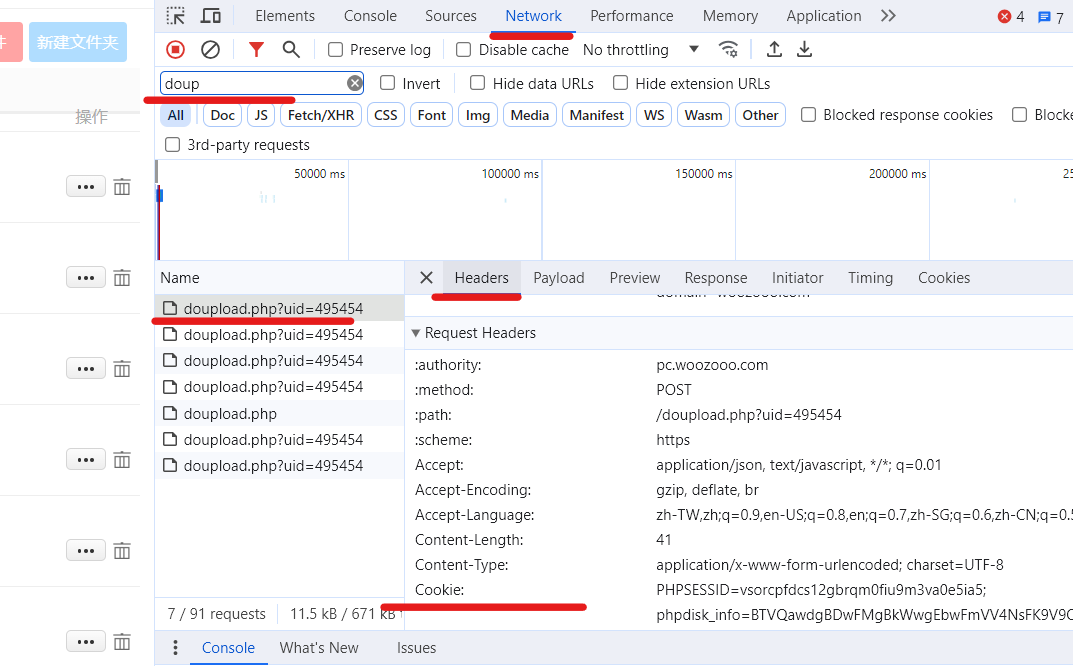The width and height of the screenshot is (1073, 666).
Task: Click the export HAR download icon
Action: (804, 49)
